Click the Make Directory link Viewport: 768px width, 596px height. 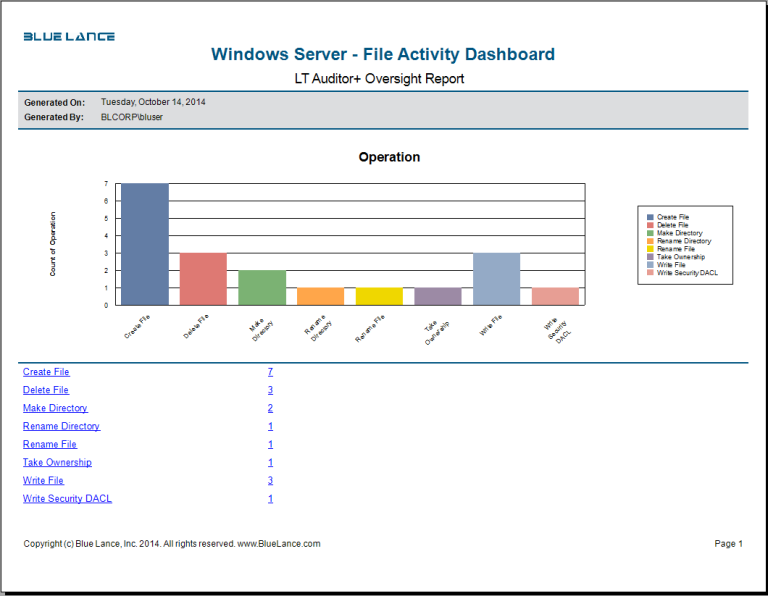click(55, 408)
